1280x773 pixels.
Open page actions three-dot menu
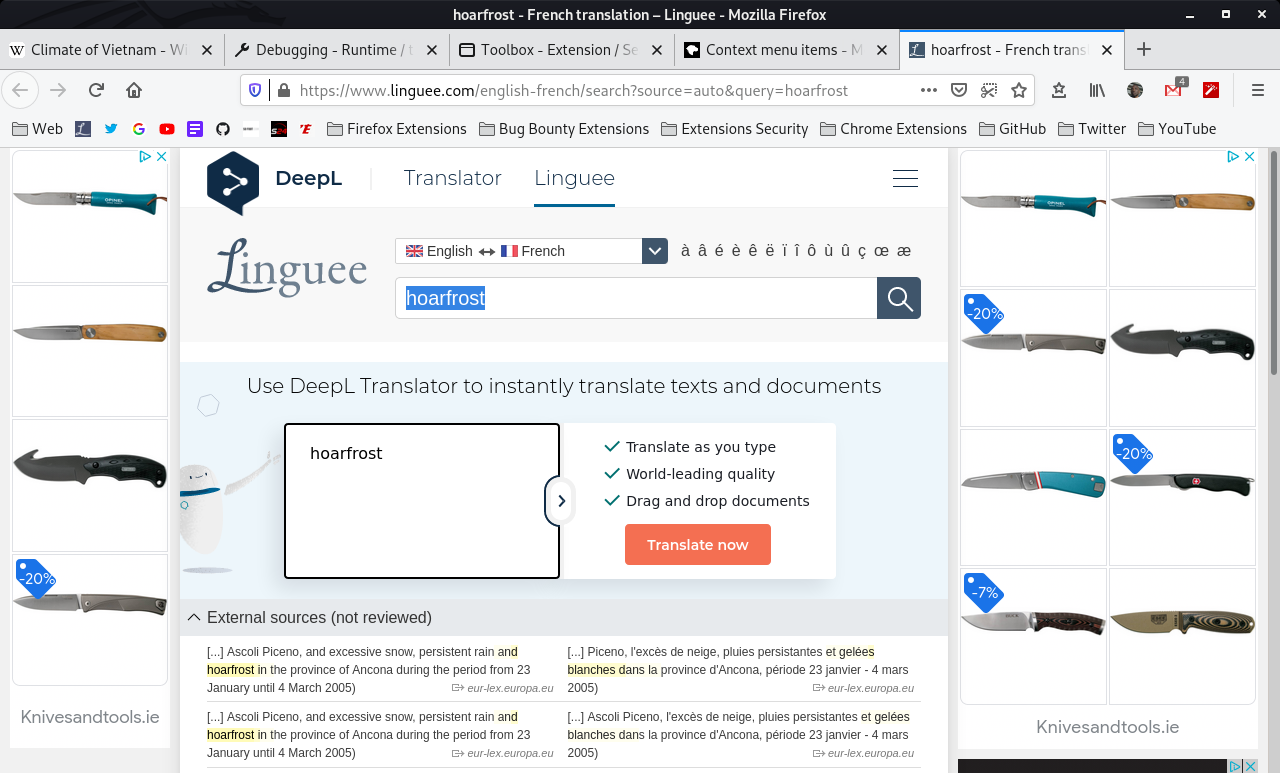pyautogui.click(x=929, y=90)
